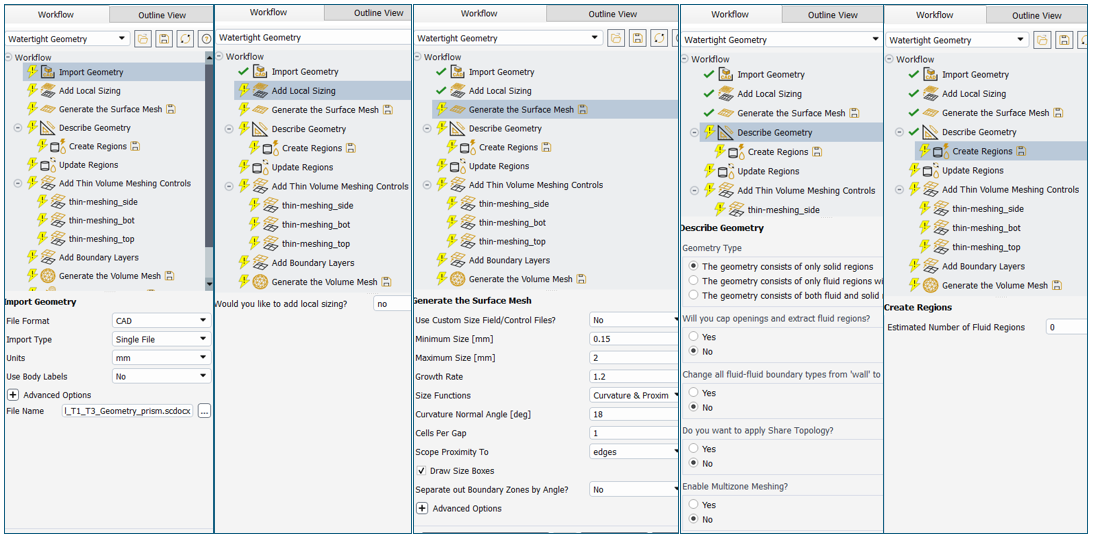Click Growth Rate field showing 1.2
Screen dimensions: 1093x541
pyautogui.click(x=633, y=376)
